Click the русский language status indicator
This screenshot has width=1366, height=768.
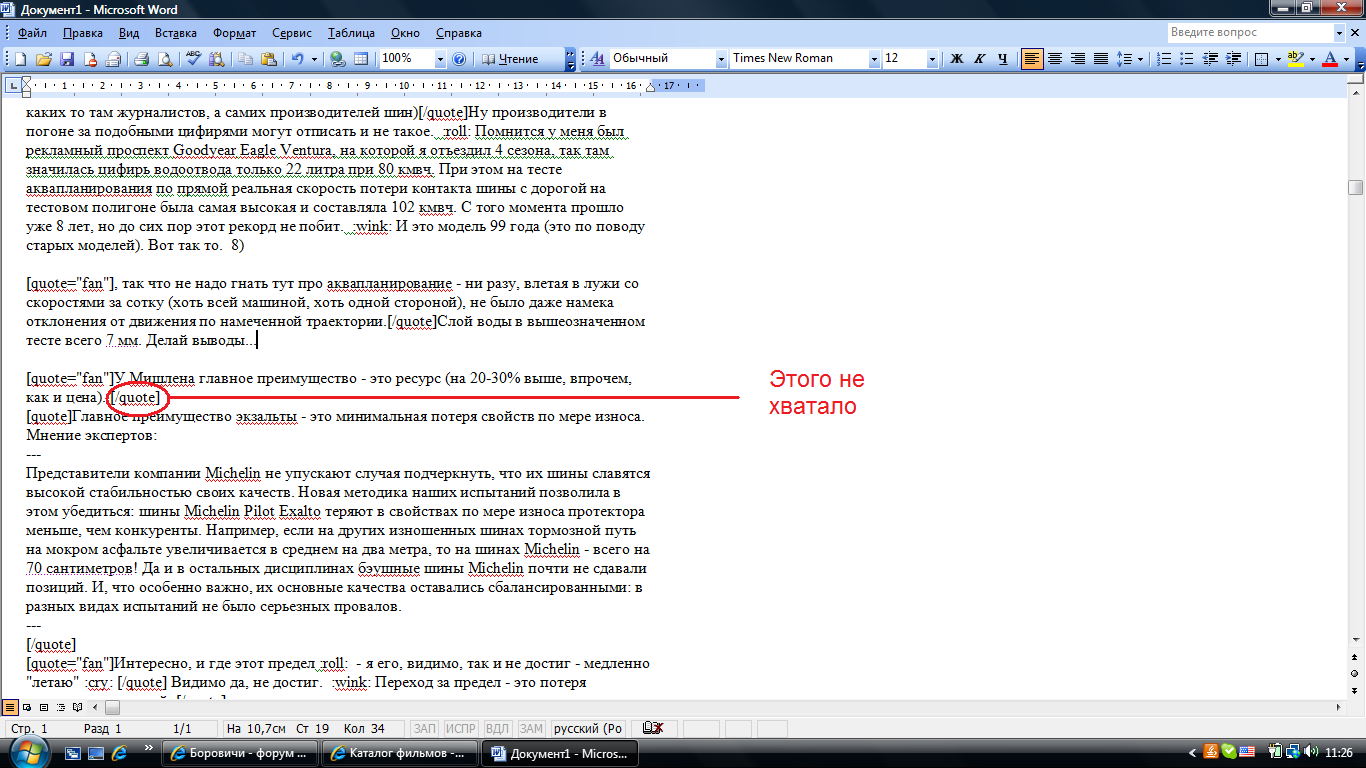[x=588, y=729]
